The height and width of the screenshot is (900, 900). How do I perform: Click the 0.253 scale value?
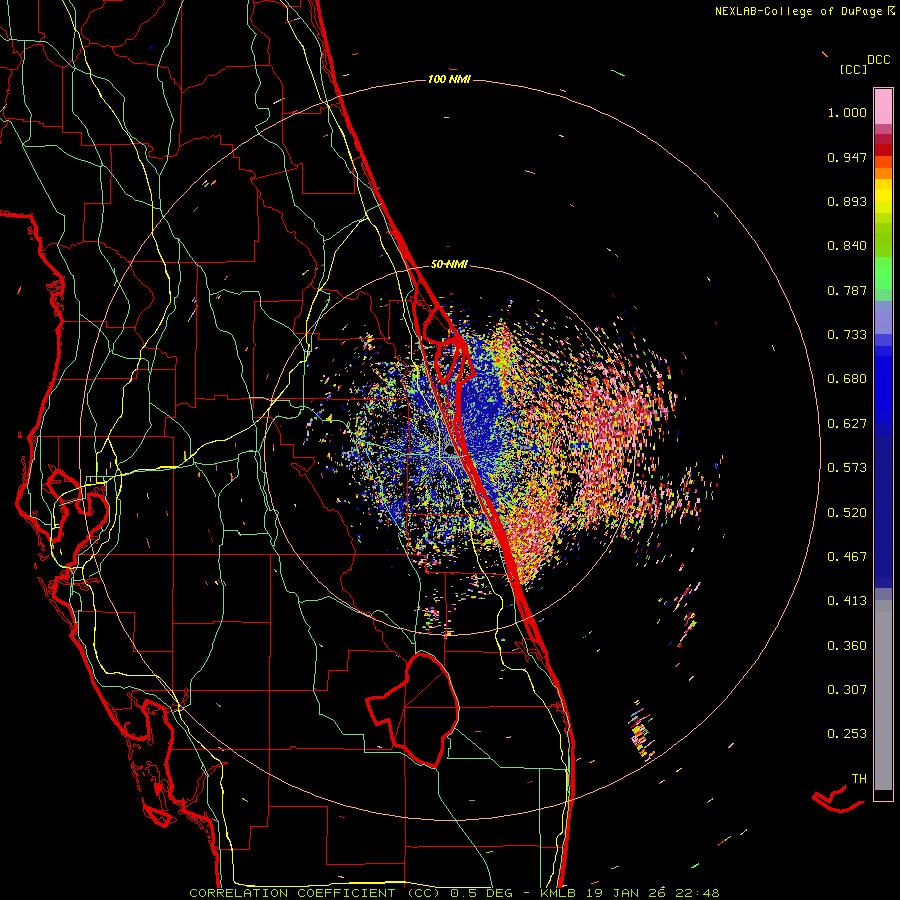[847, 734]
